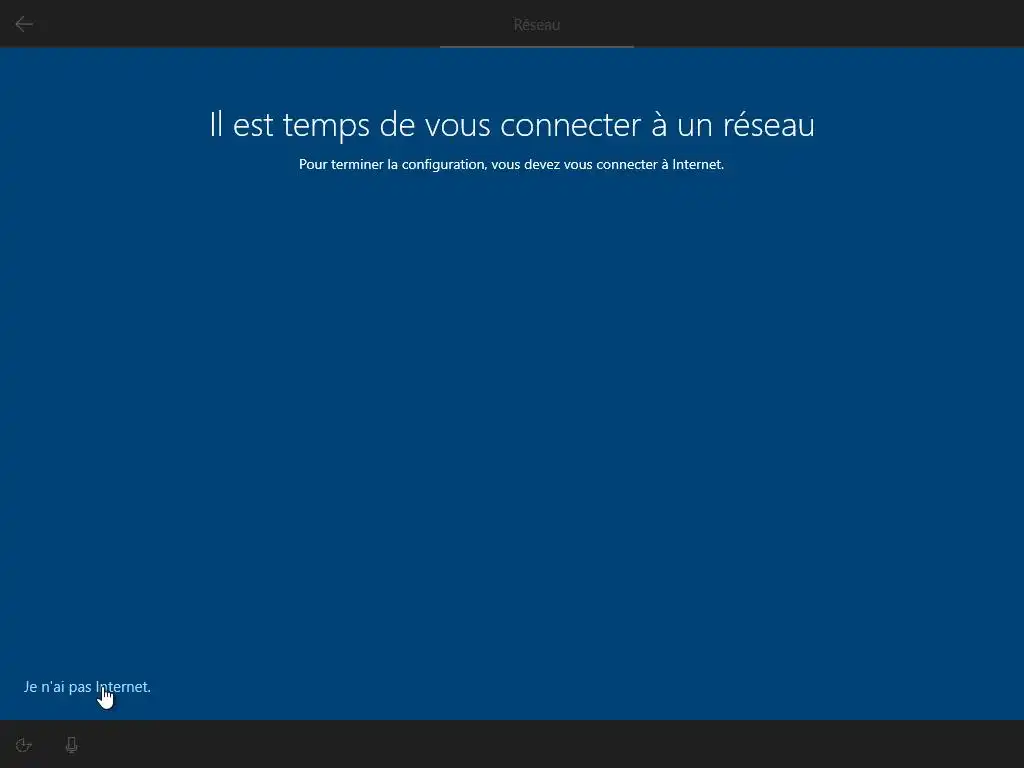Enable voice control with the microphone button
The width and height of the screenshot is (1024, 768).
[x=72, y=745]
